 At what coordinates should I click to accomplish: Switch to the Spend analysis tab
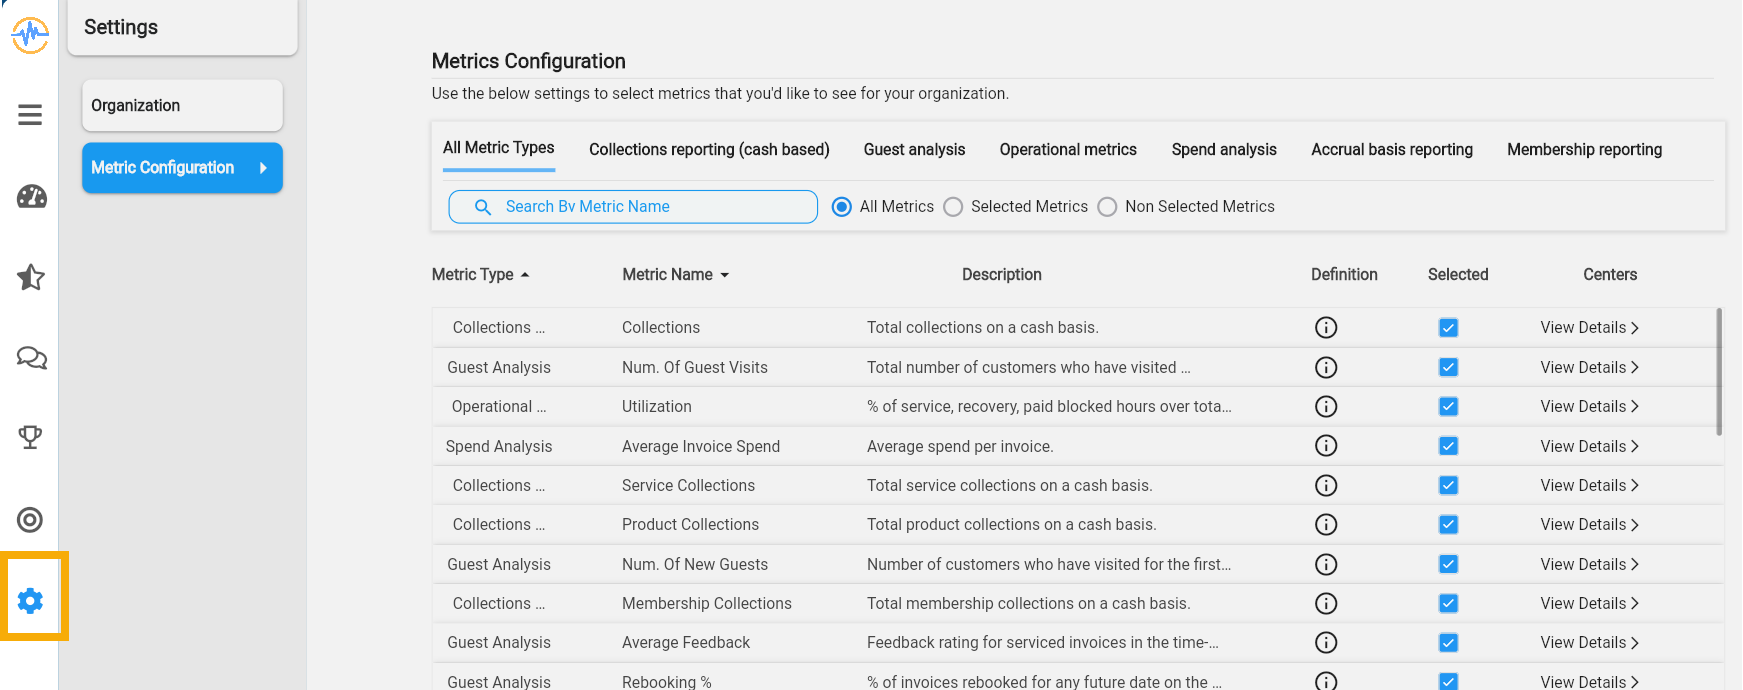click(x=1224, y=150)
